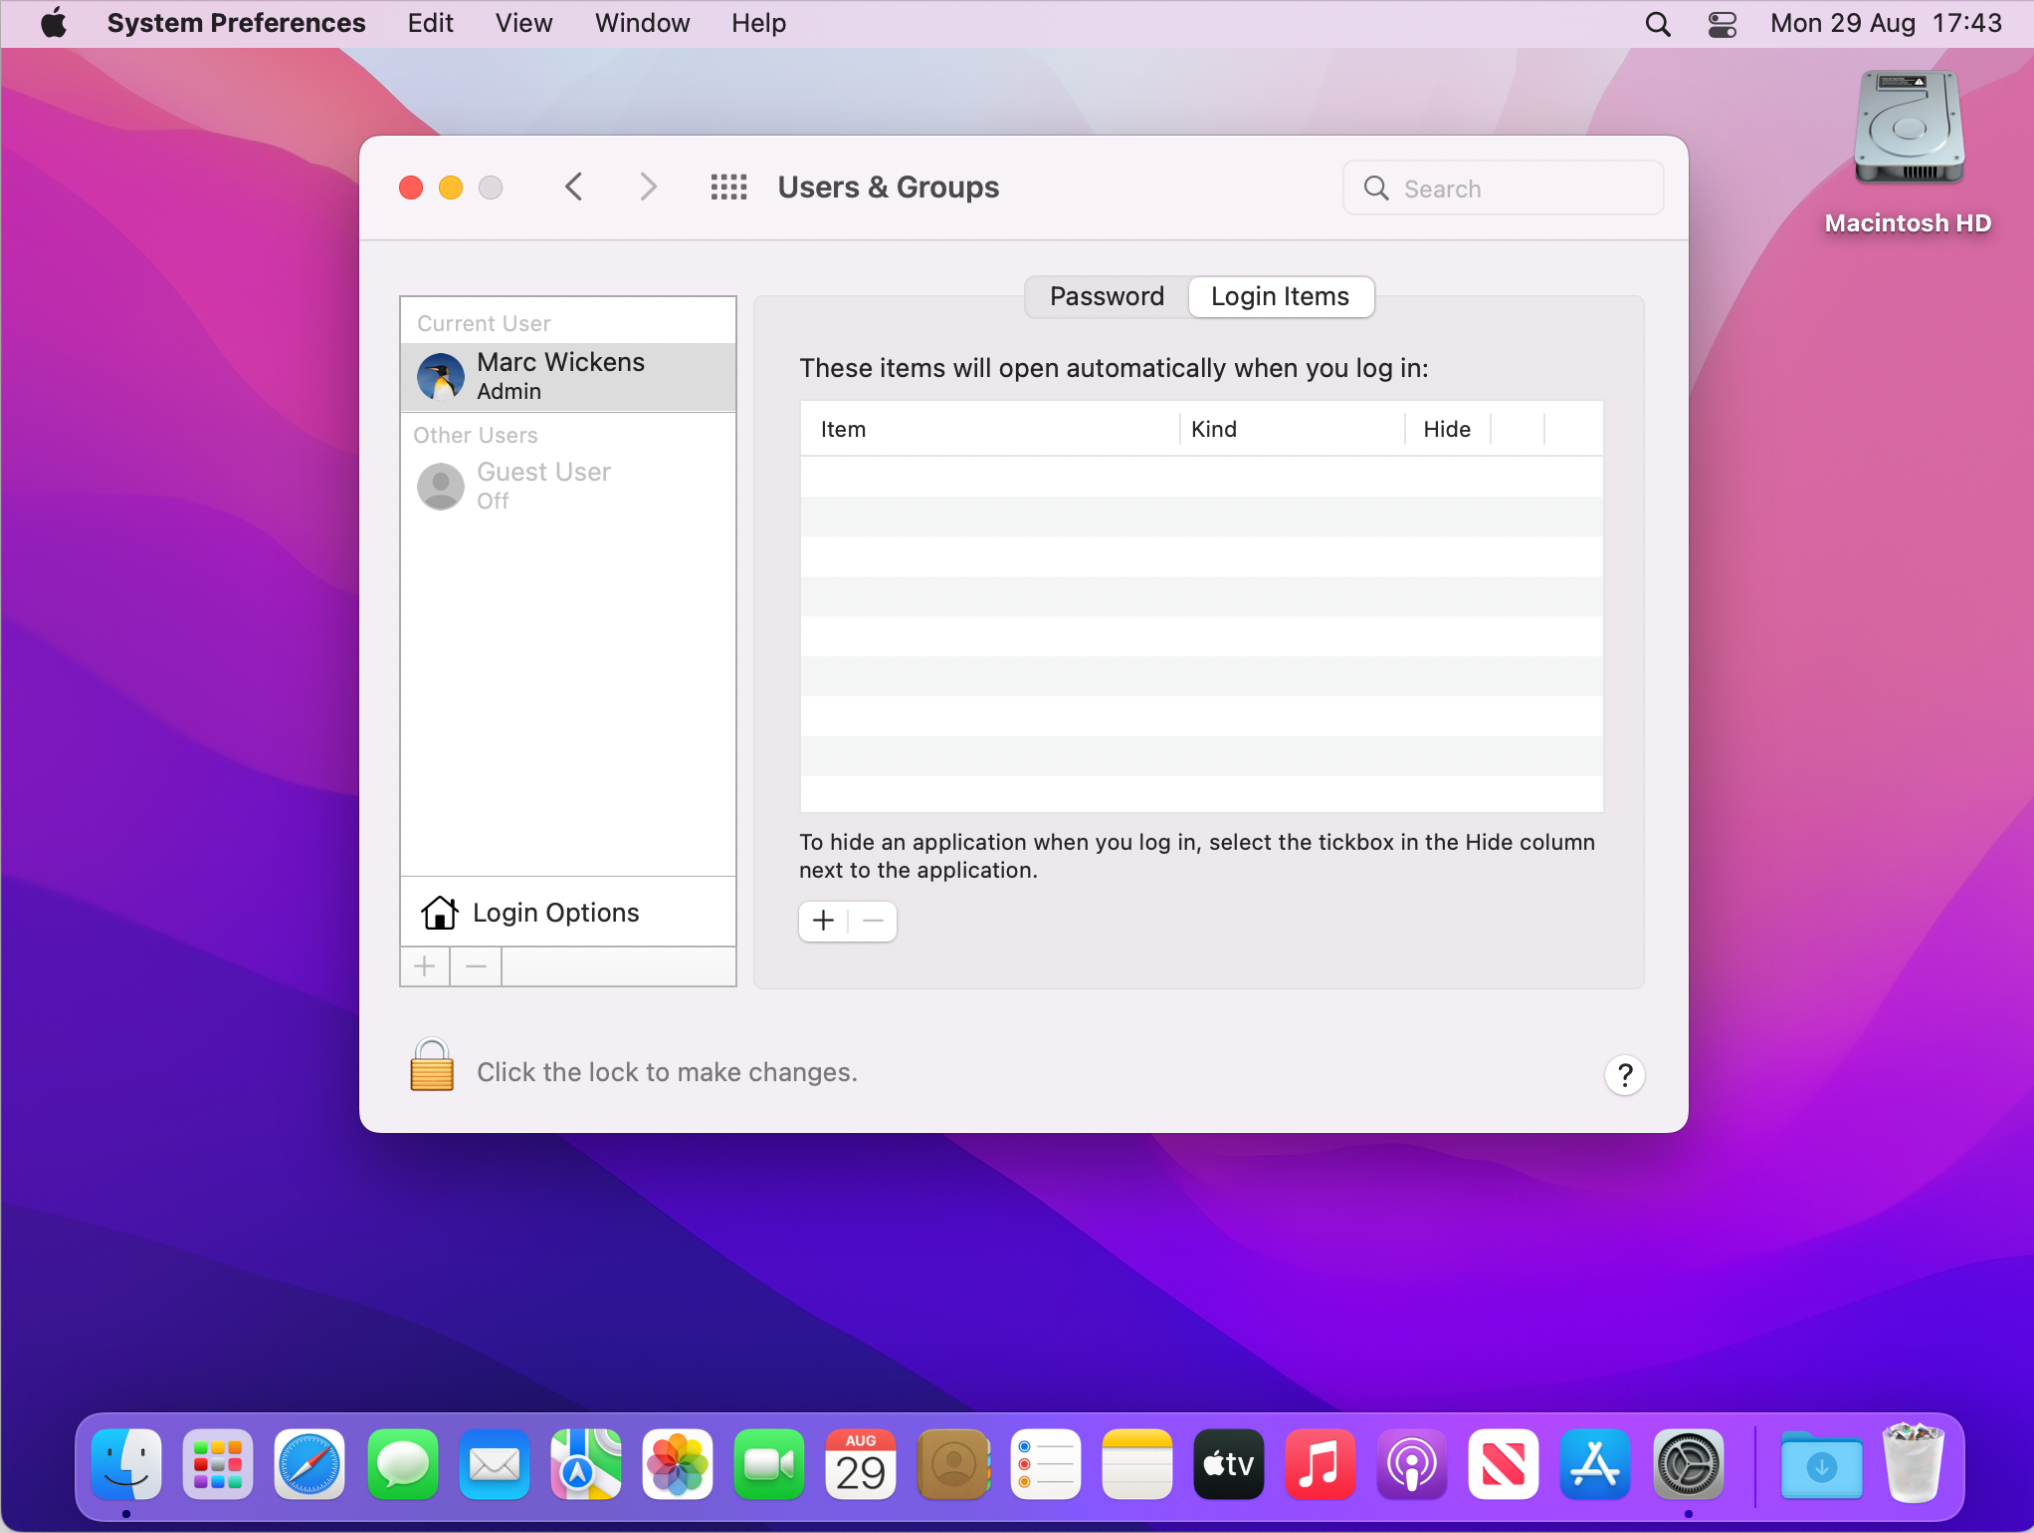Open Music from the Dock

[x=1320, y=1465]
